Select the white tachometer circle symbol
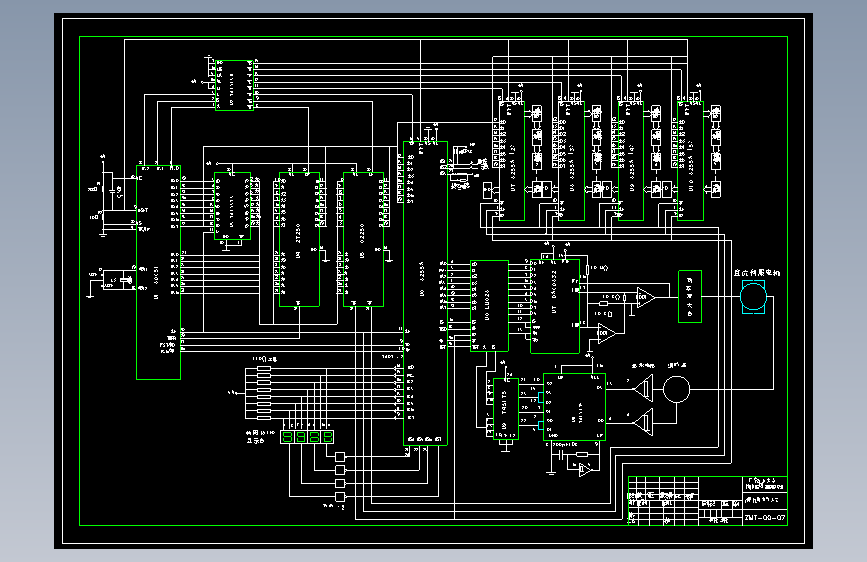867x562 pixels. click(676, 389)
